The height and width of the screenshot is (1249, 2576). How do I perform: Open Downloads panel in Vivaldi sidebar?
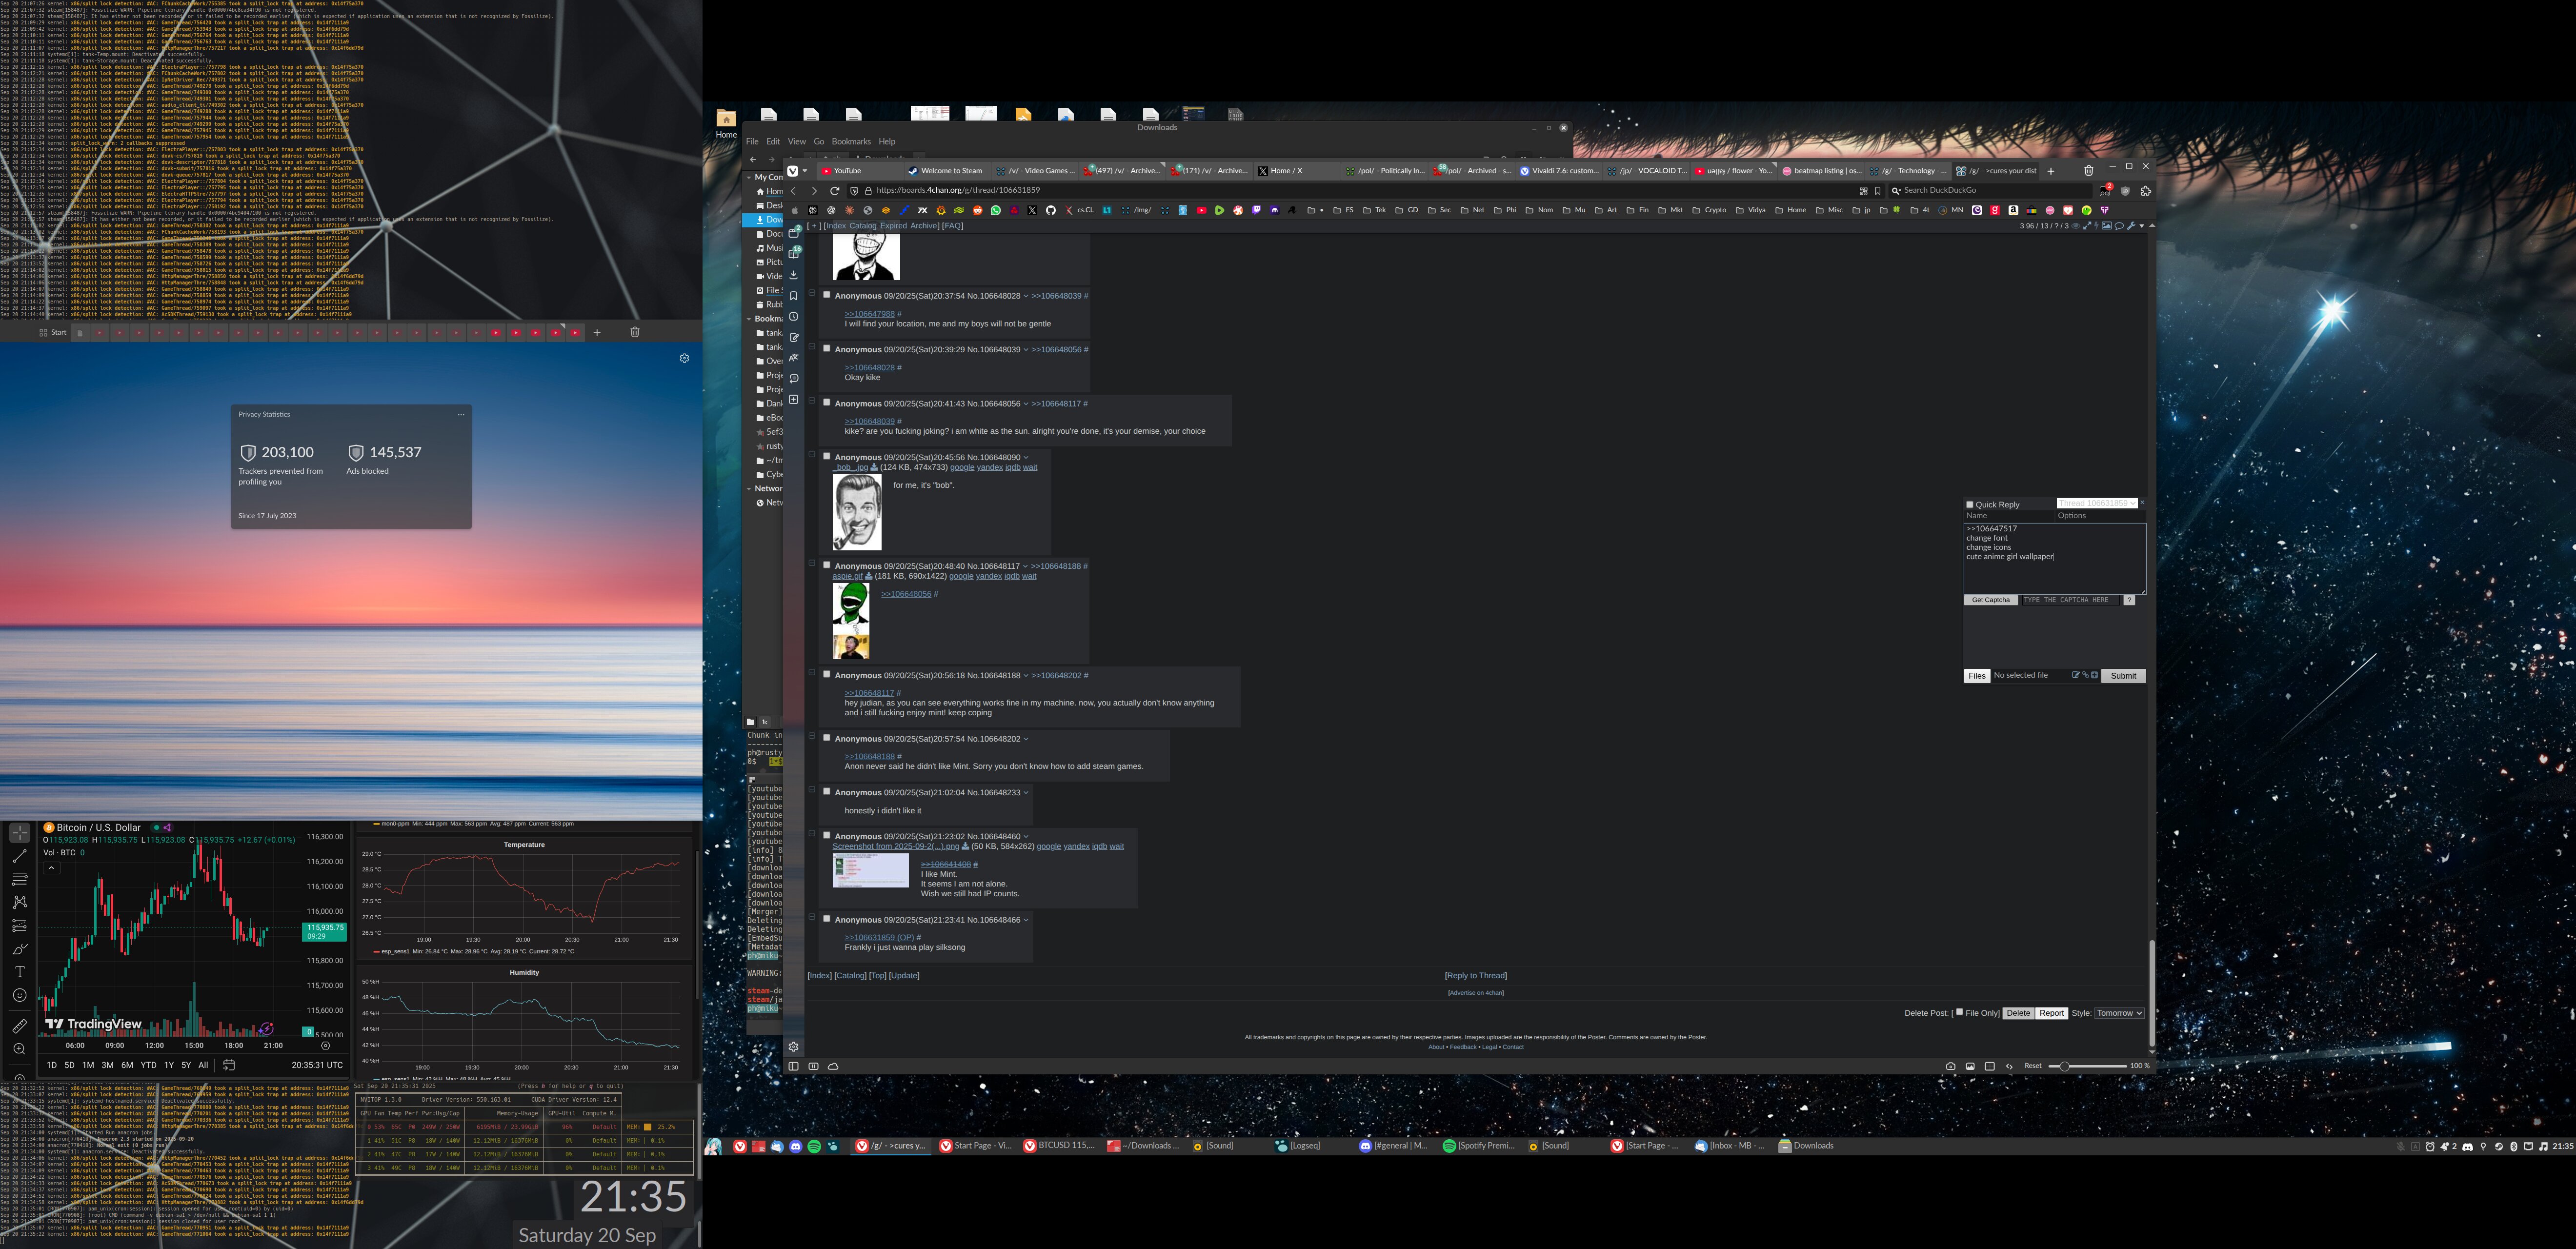coord(794,275)
